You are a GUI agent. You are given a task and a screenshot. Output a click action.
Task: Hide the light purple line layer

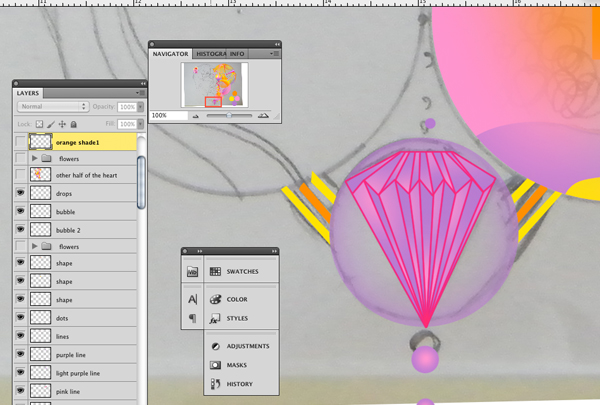(x=21, y=372)
